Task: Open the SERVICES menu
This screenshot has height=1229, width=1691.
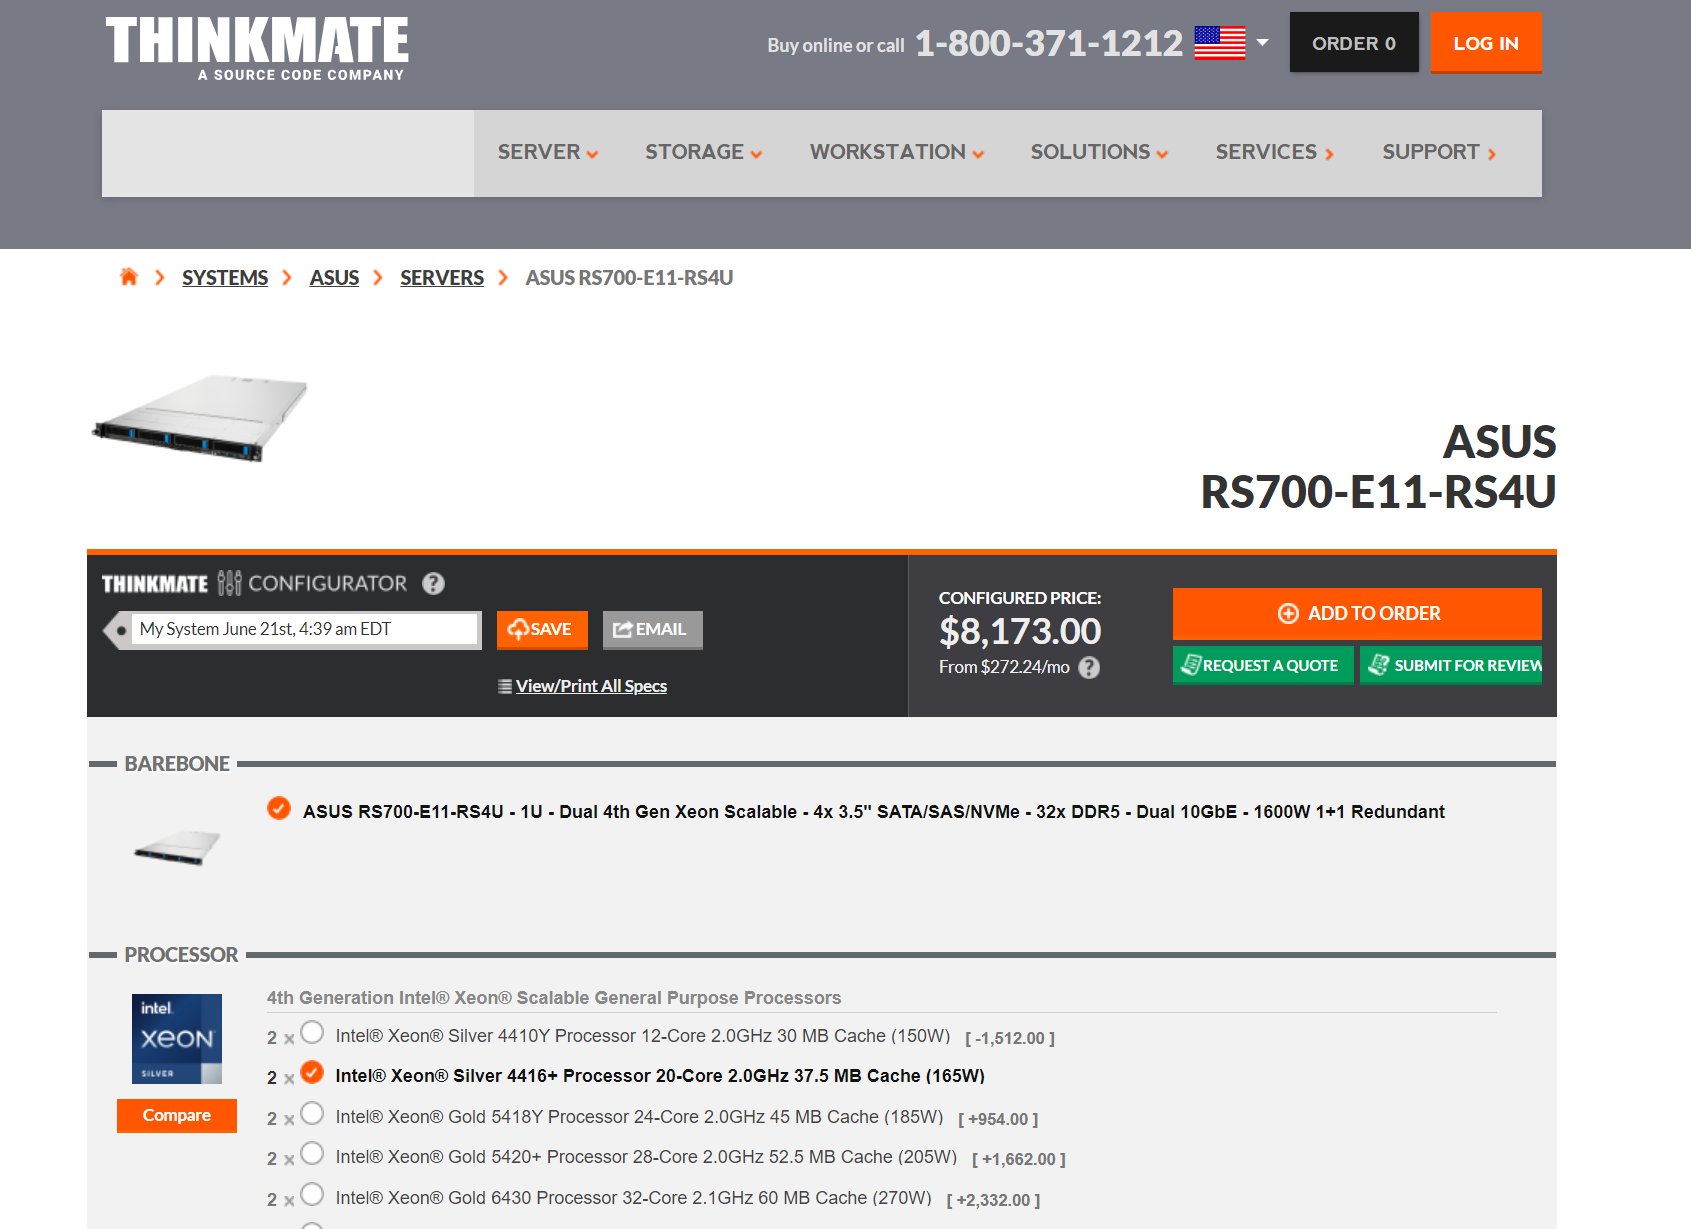Action: point(1275,152)
